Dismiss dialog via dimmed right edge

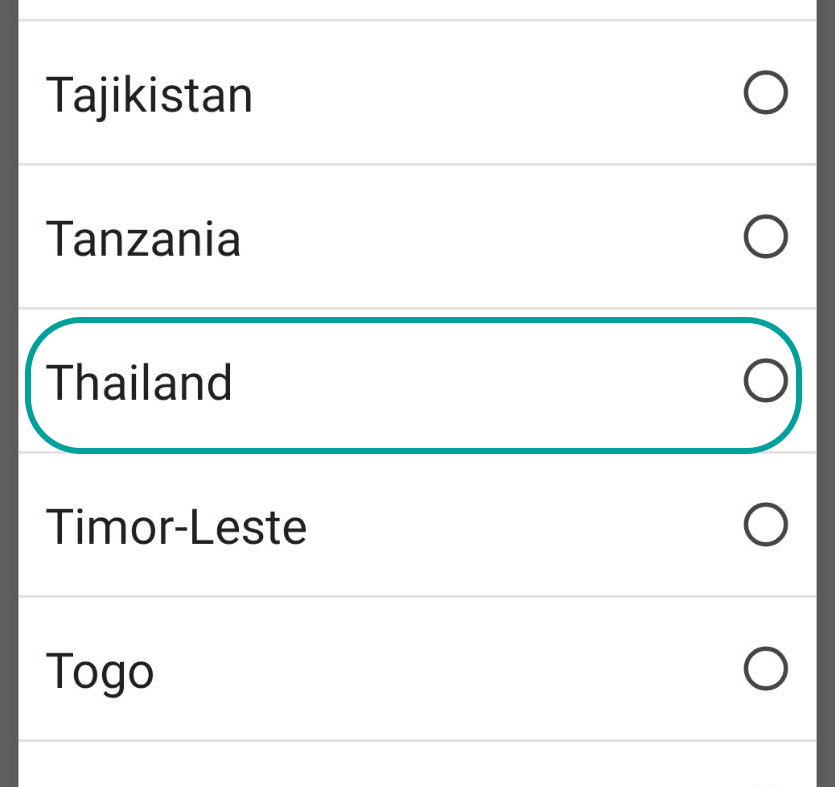[825, 394]
